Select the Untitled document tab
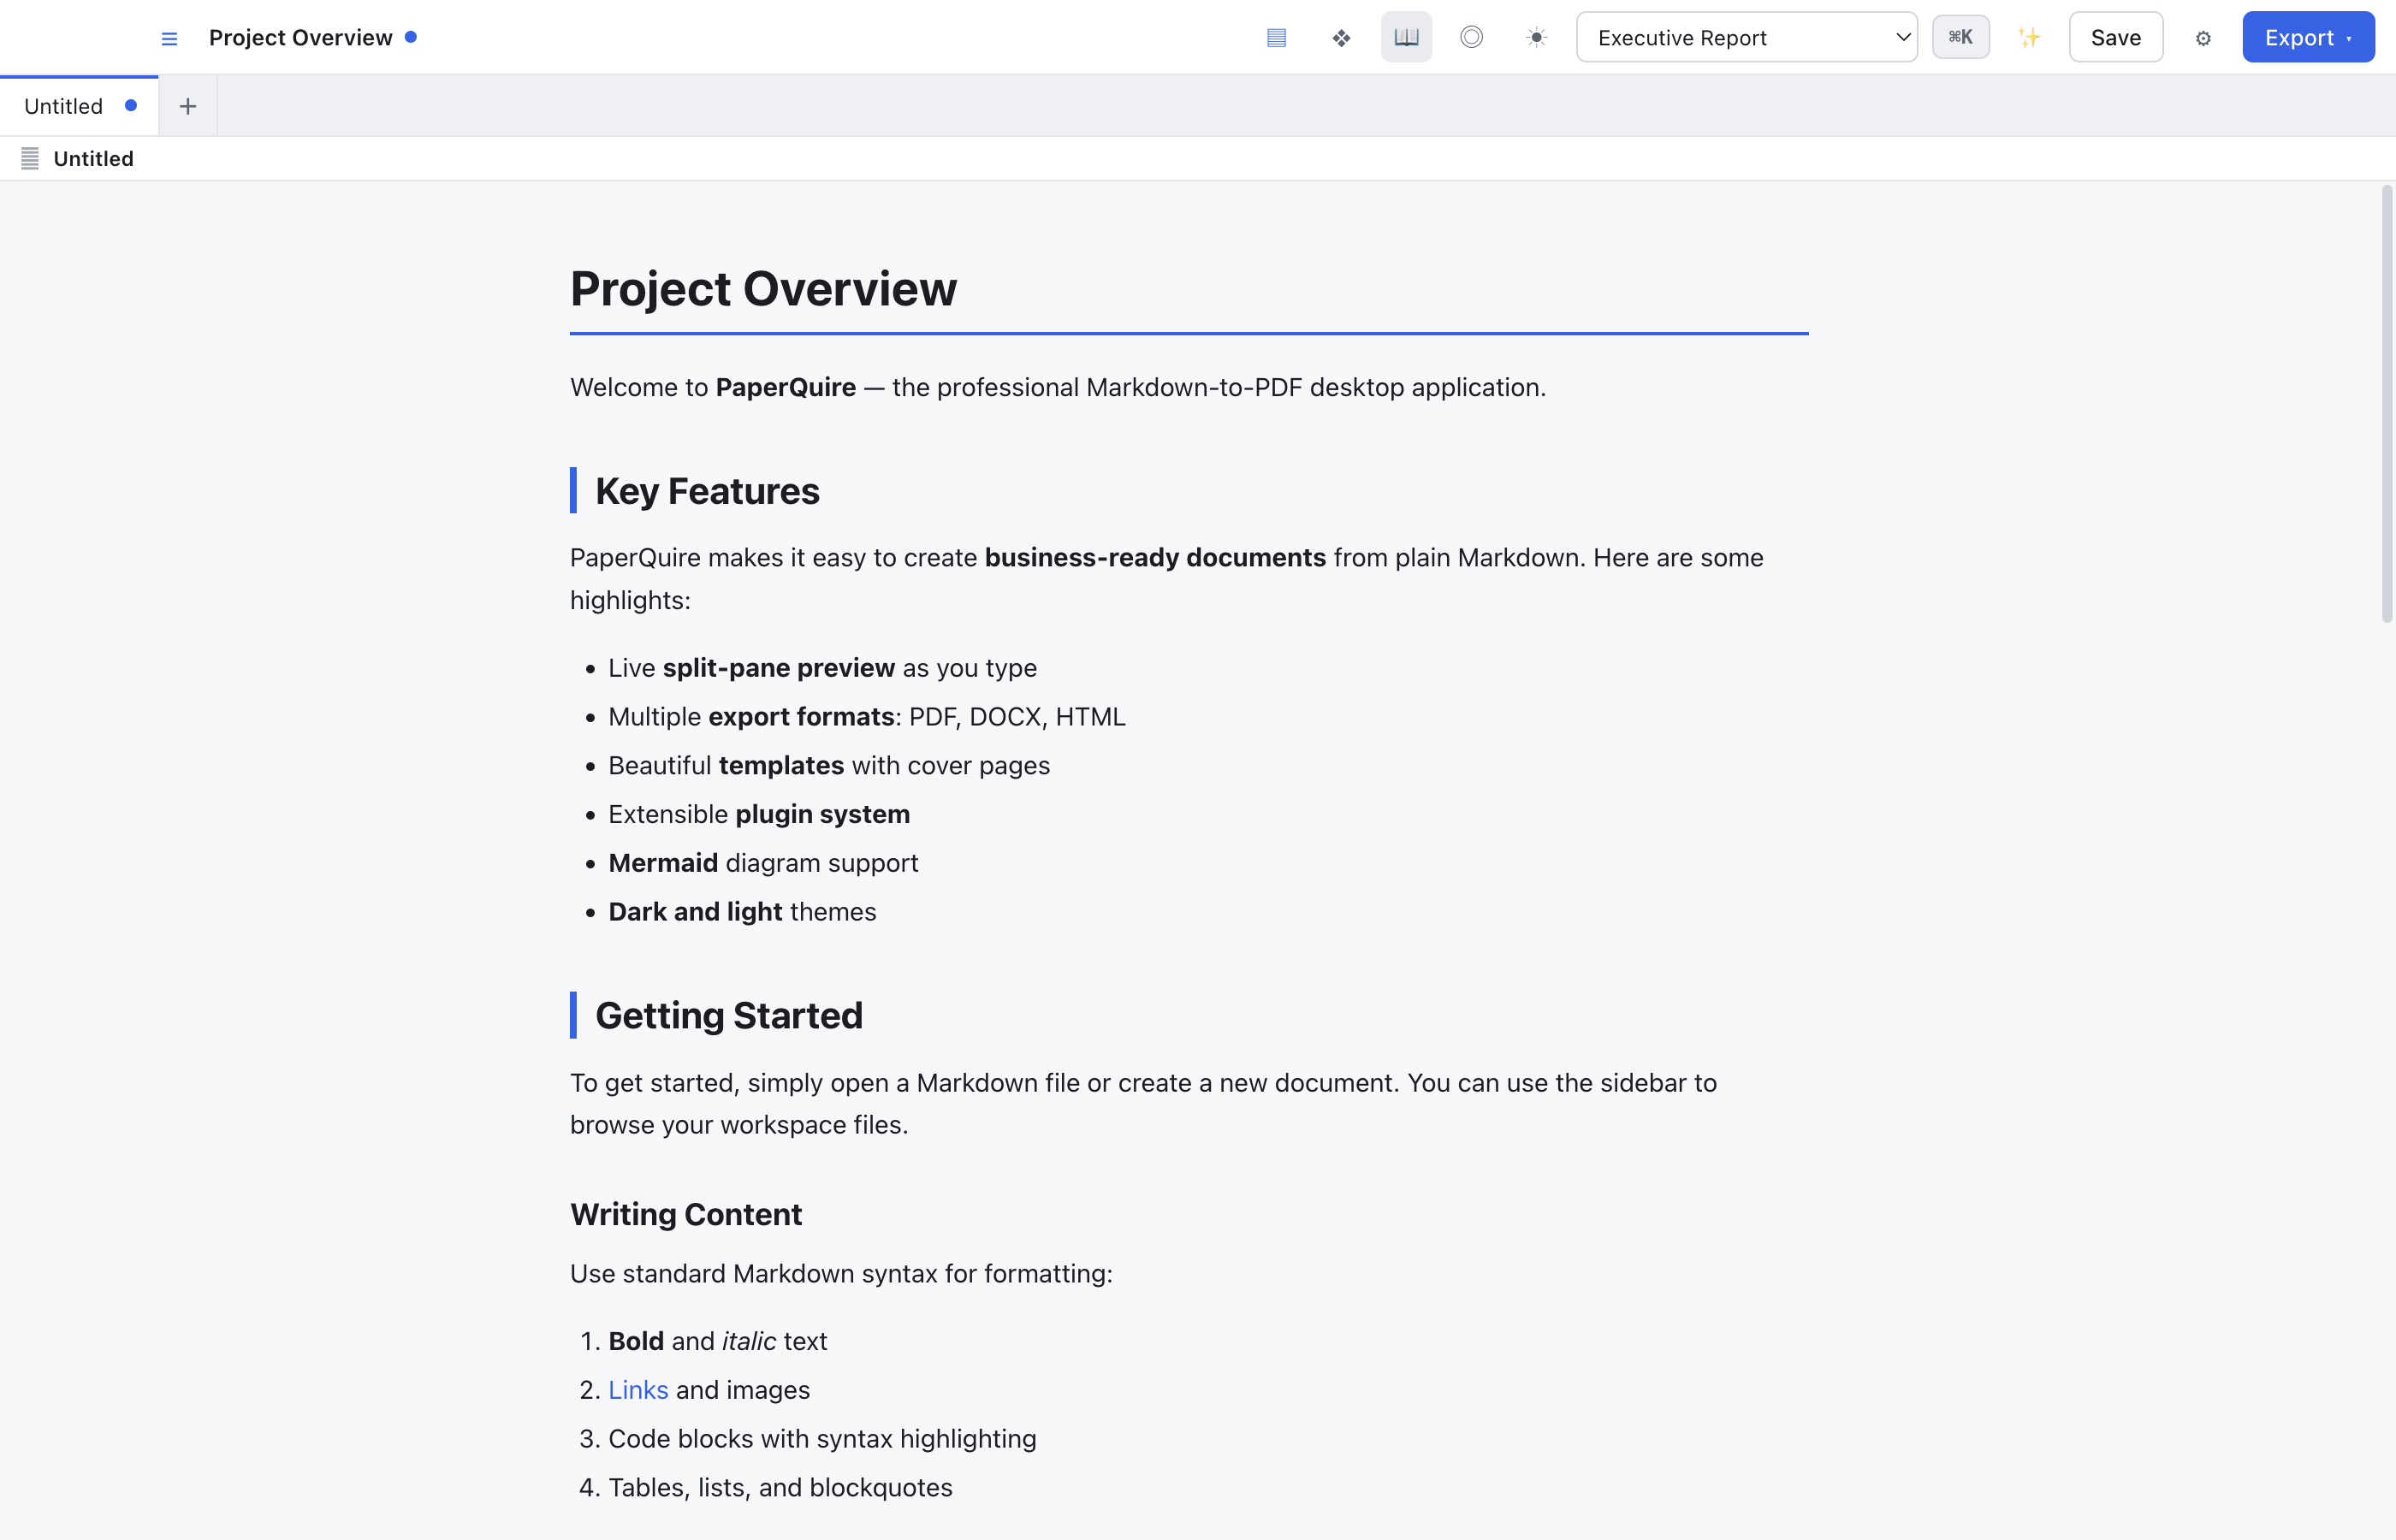 tap(79, 106)
